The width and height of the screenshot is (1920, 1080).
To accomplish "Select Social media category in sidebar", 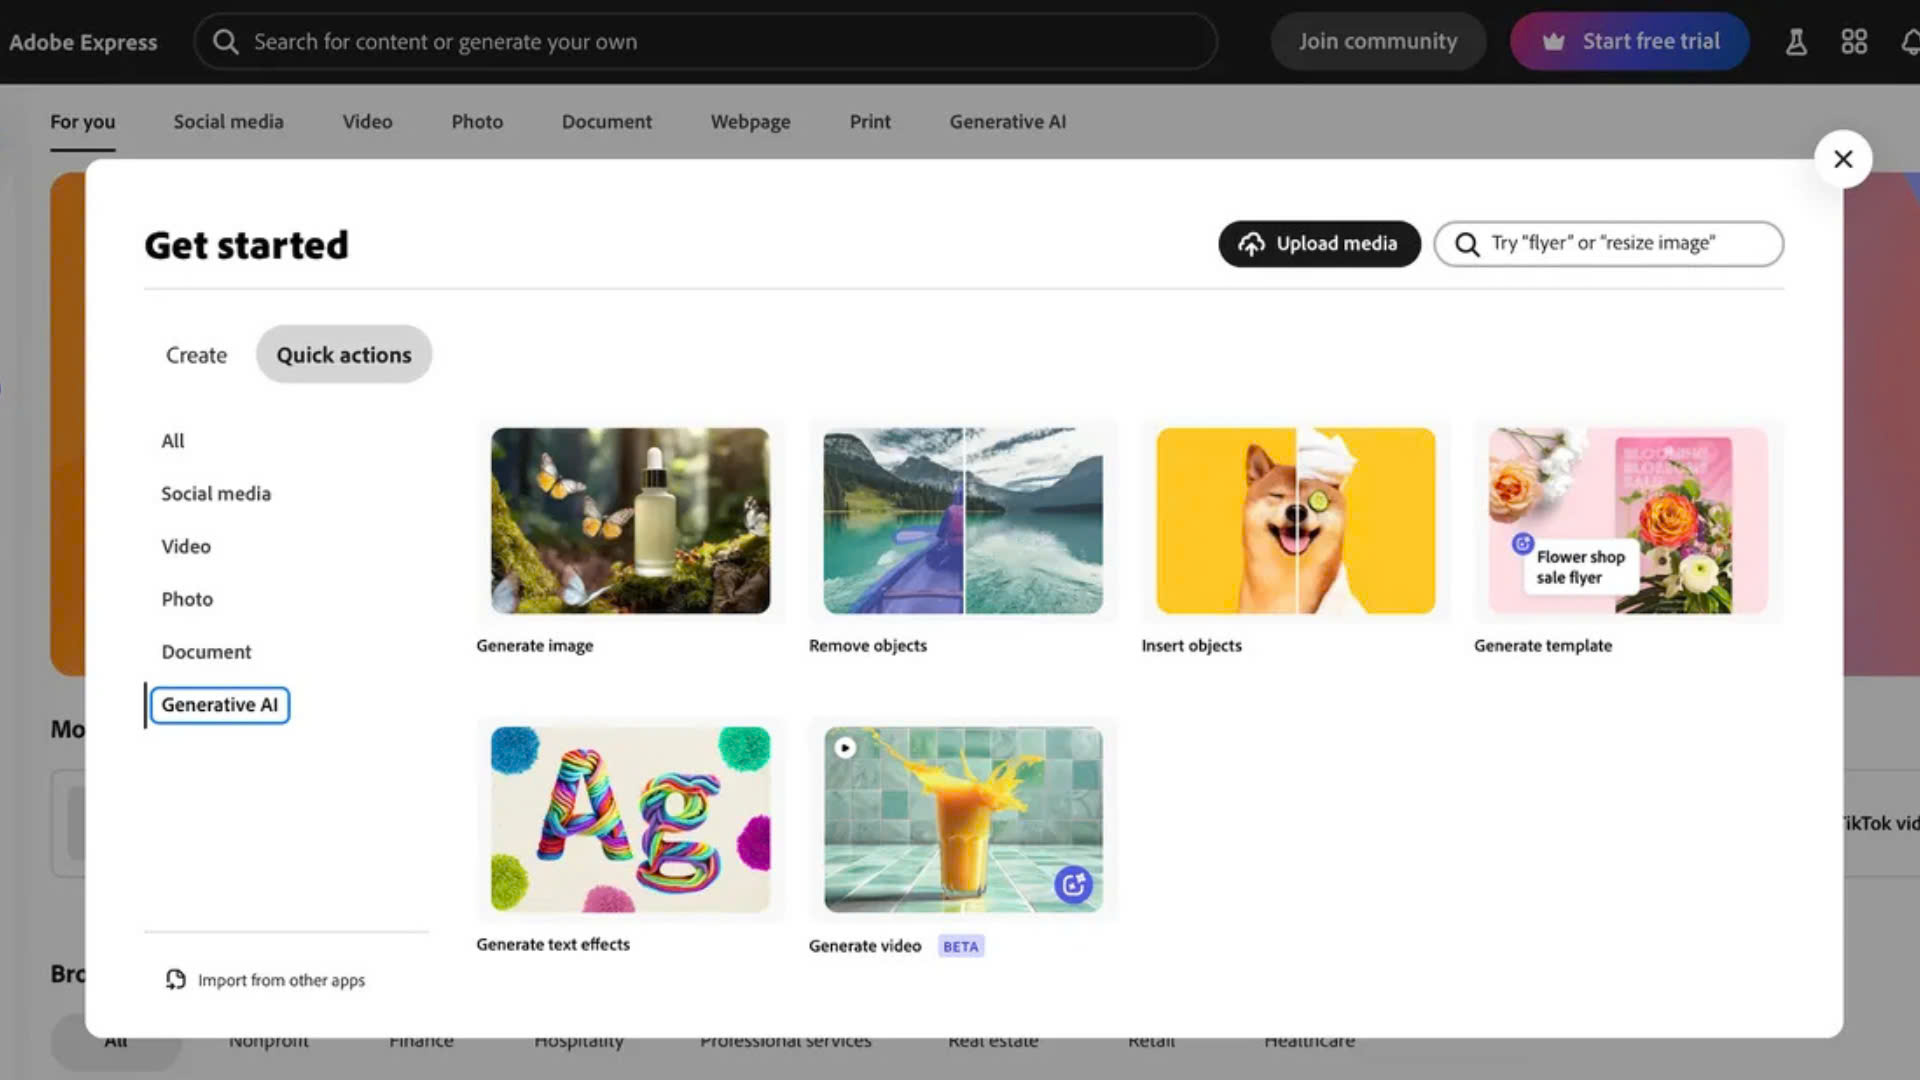I will point(216,494).
